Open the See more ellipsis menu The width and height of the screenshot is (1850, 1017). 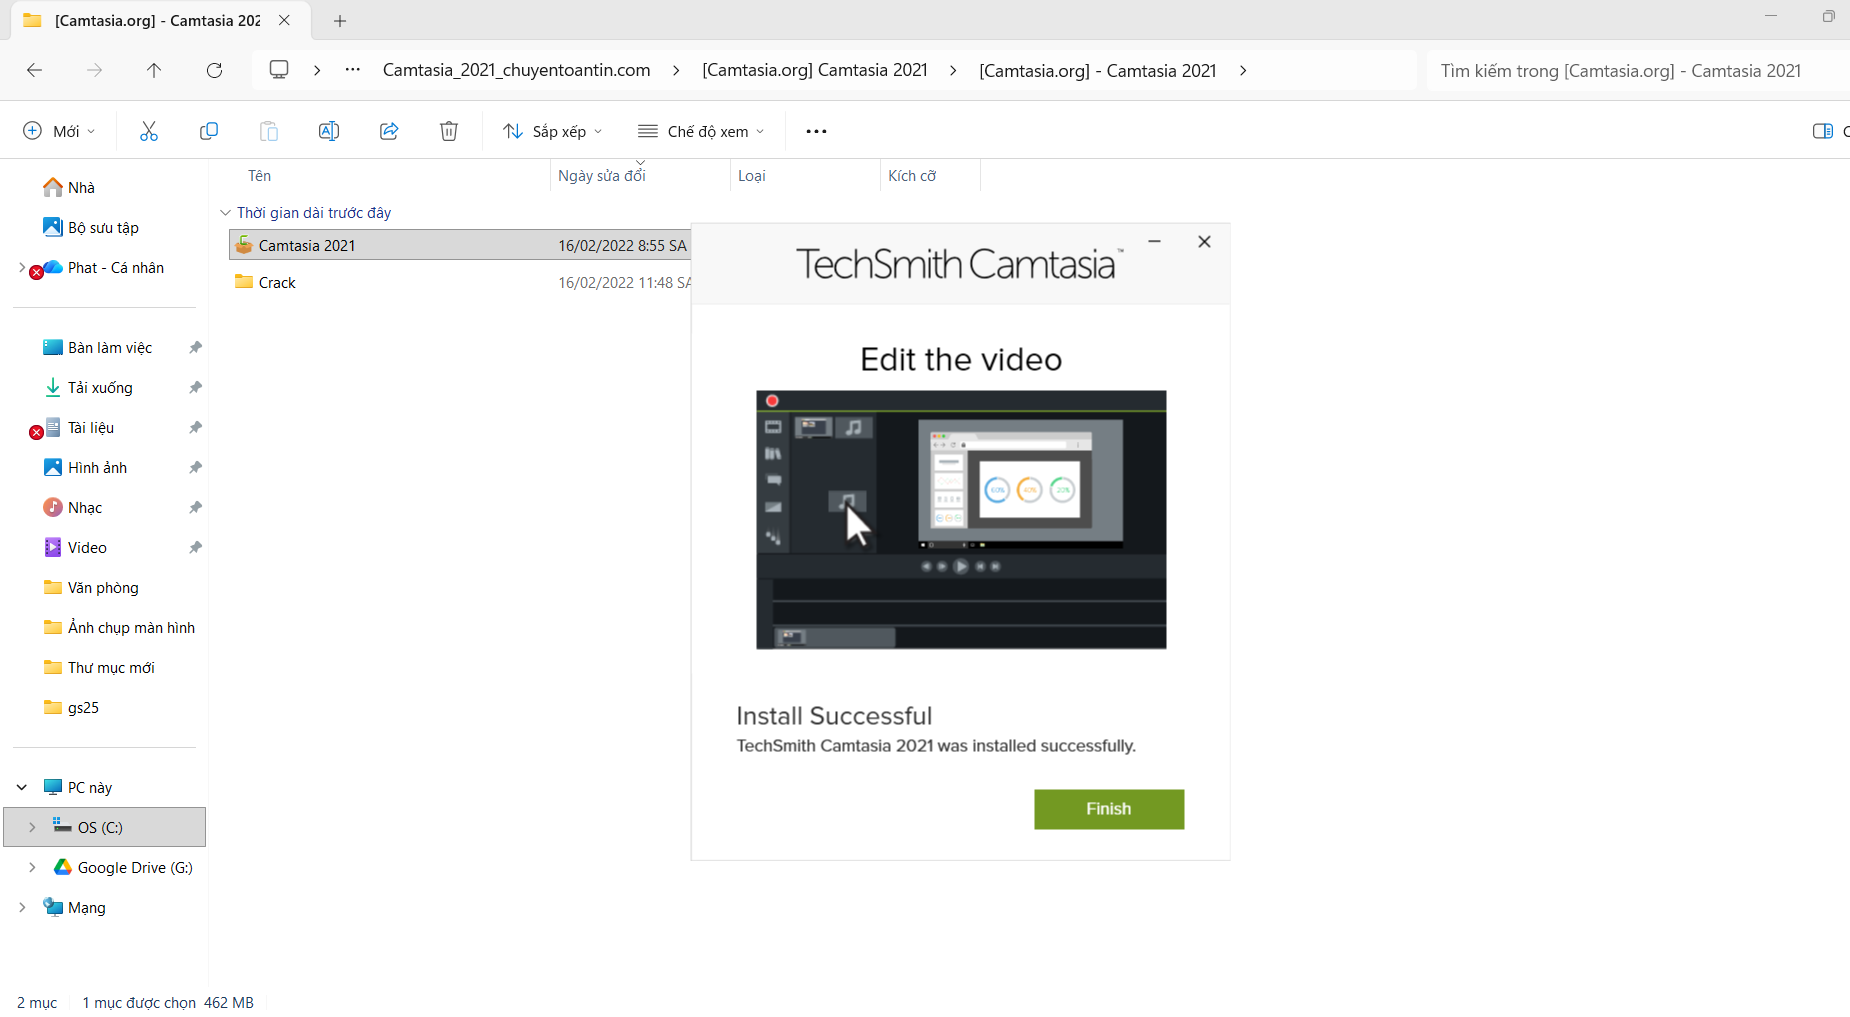tap(816, 131)
